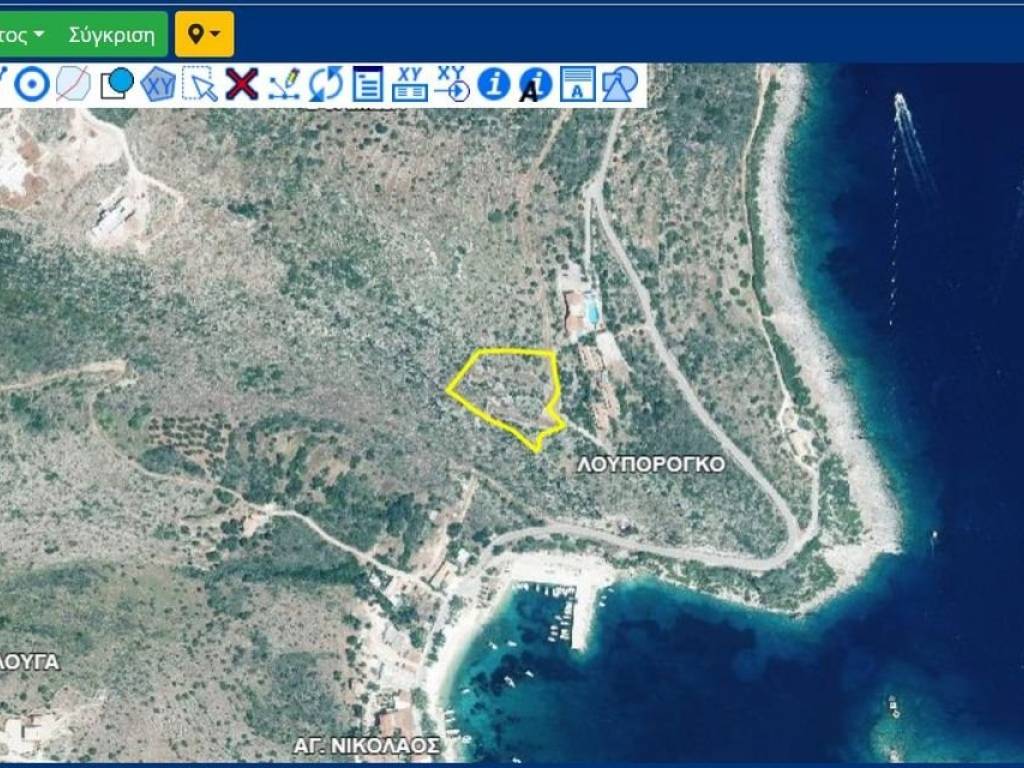Click inside the yellow outlined land parcel

click(507, 390)
